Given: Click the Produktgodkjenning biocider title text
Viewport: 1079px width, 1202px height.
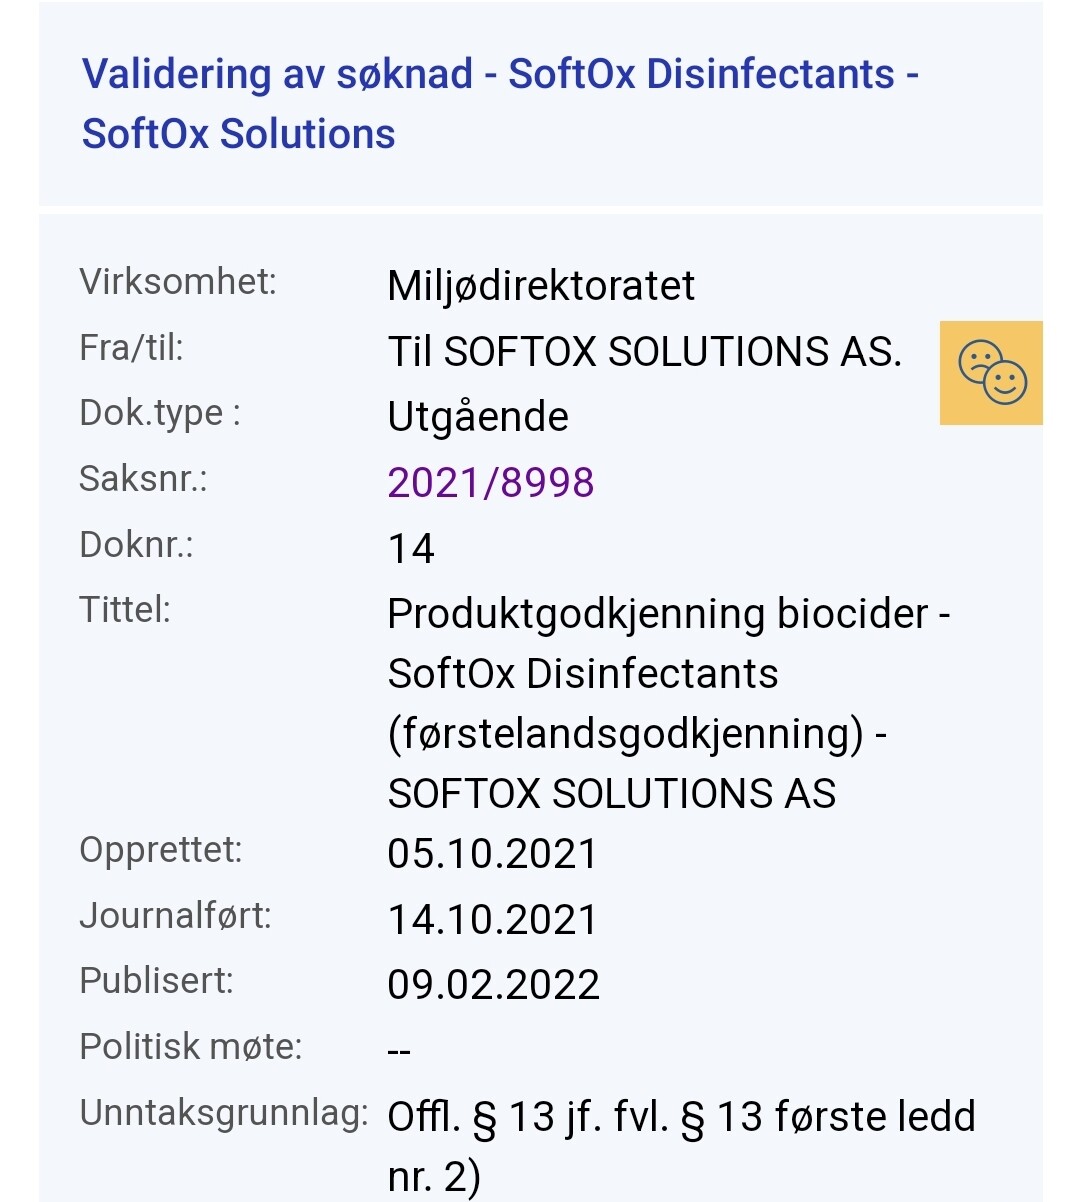Looking at the screenshot, I should click(669, 703).
